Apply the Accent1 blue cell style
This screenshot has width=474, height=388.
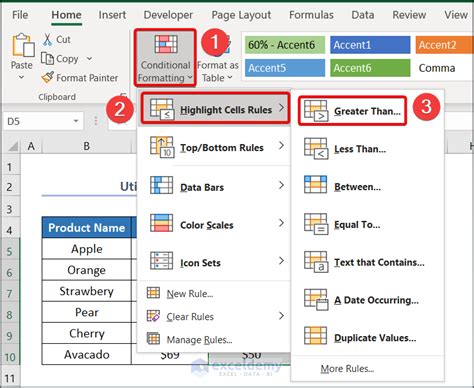[370, 45]
